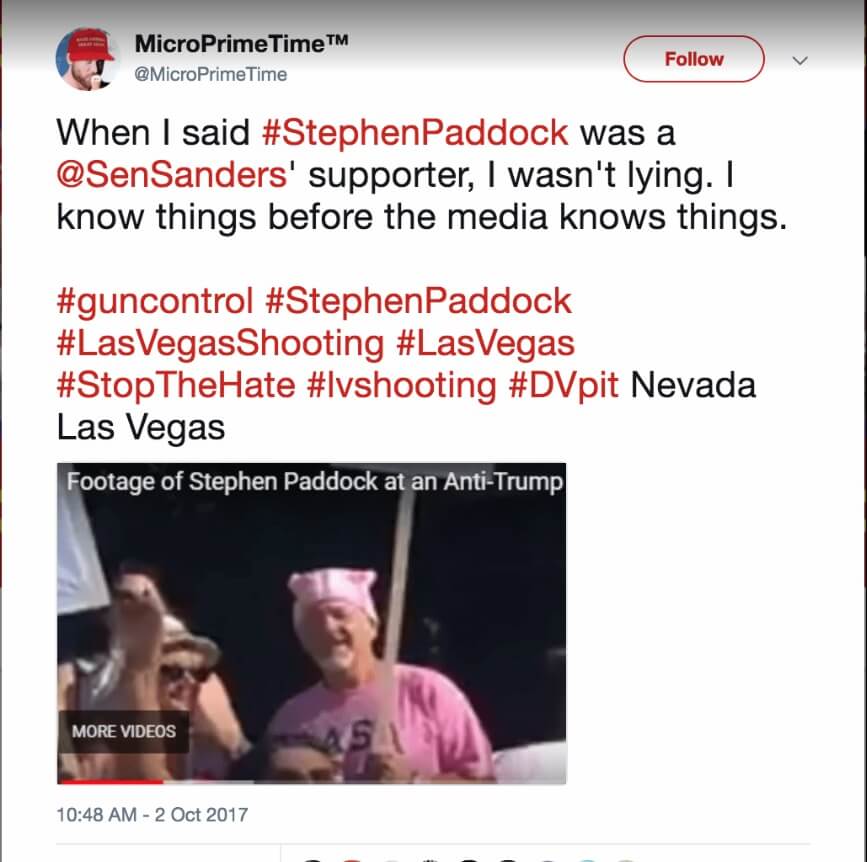Open the #LasVegasShooting hashtag

pos(220,344)
